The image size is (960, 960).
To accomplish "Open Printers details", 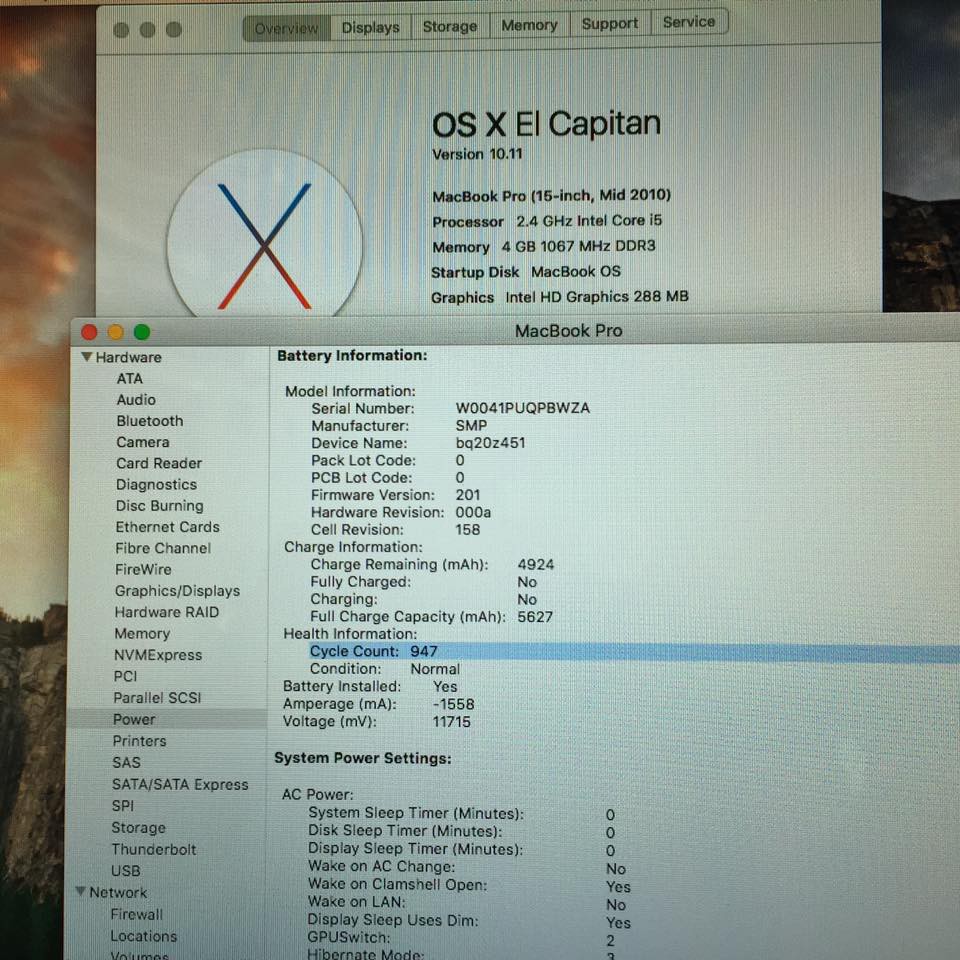I will click(x=140, y=741).
